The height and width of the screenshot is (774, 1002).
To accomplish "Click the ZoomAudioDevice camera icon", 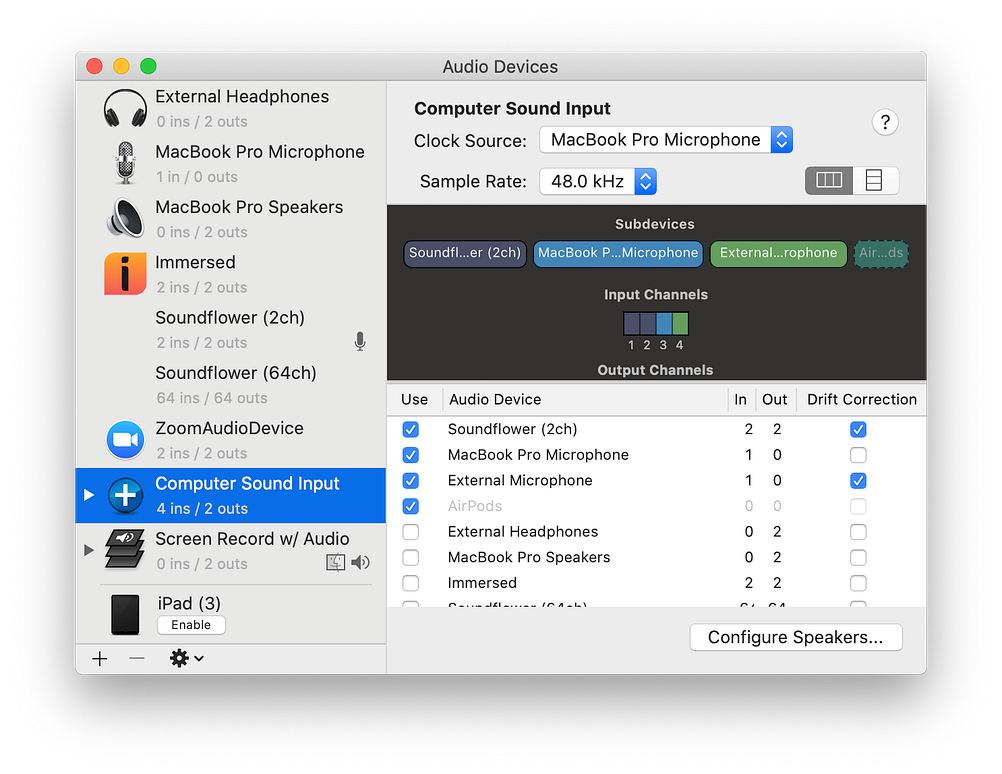I will pos(124,440).
